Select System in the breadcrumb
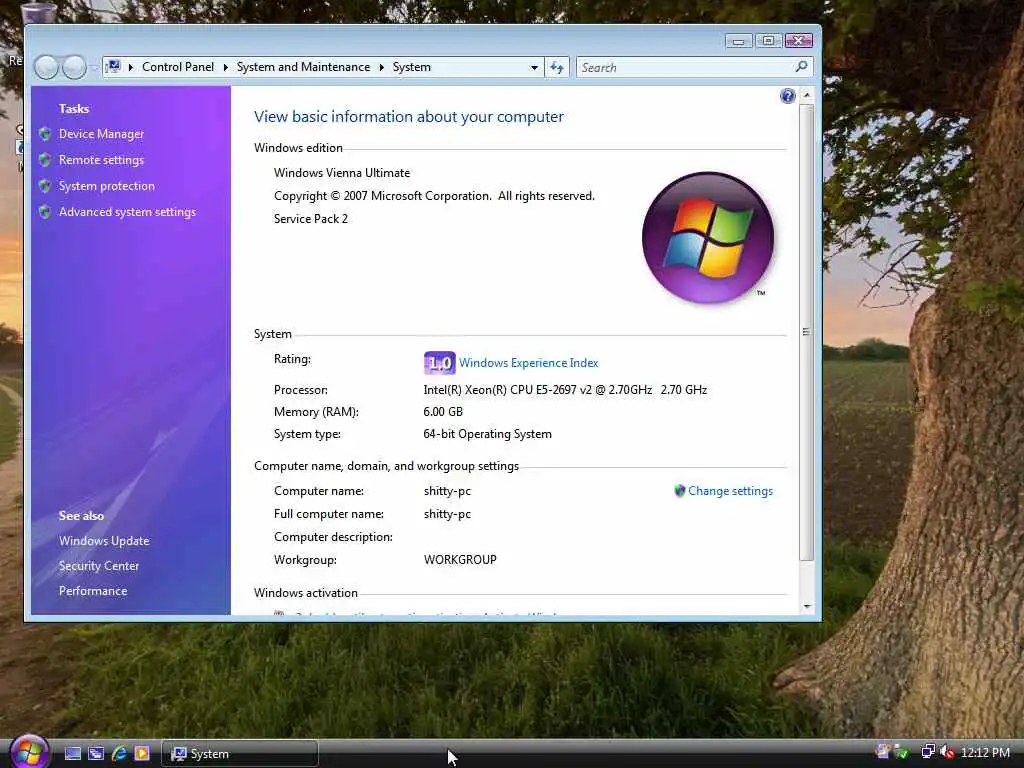Image resolution: width=1024 pixels, height=768 pixels. click(x=411, y=67)
